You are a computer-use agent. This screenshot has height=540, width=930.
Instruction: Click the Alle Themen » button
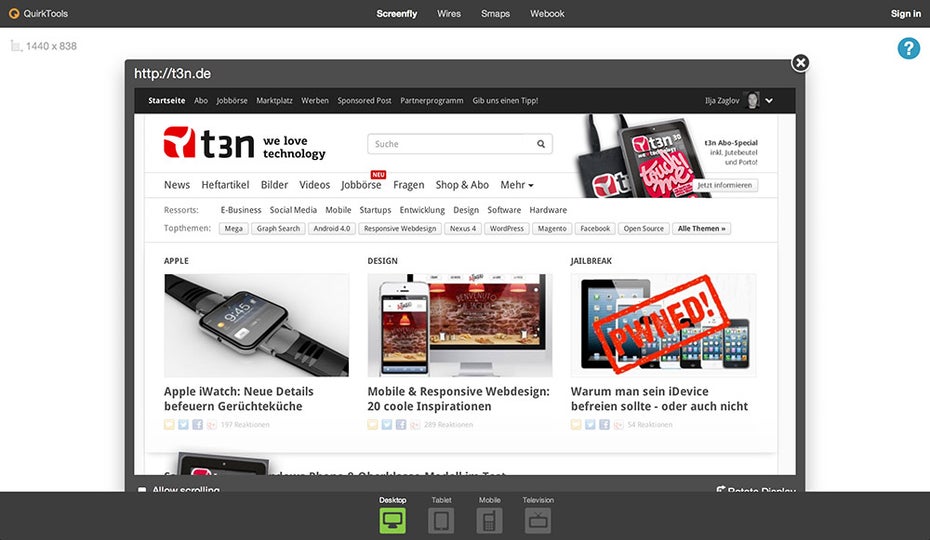click(x=701, y=228)
